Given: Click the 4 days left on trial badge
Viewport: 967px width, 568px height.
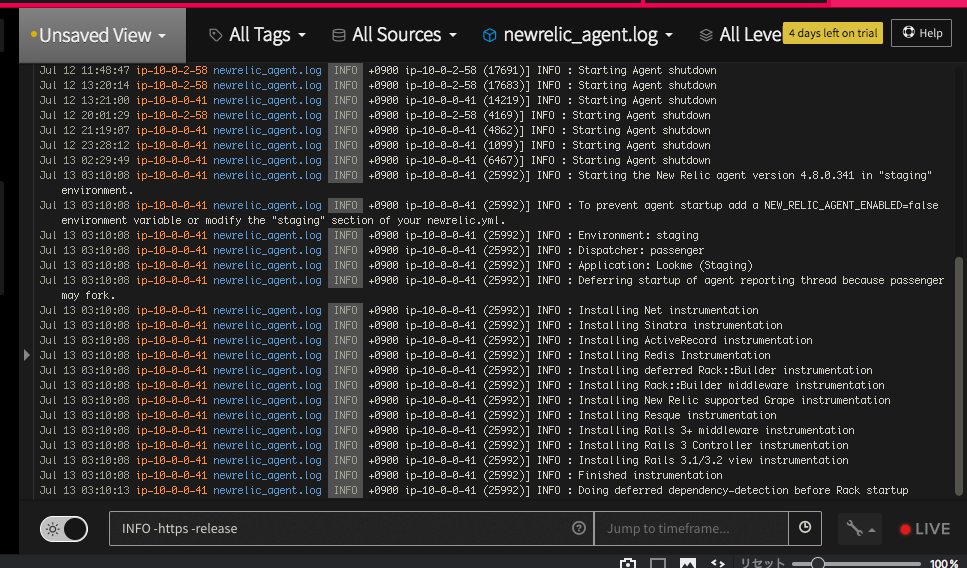Looking at the screenshot, I should (x=833, y=33).
